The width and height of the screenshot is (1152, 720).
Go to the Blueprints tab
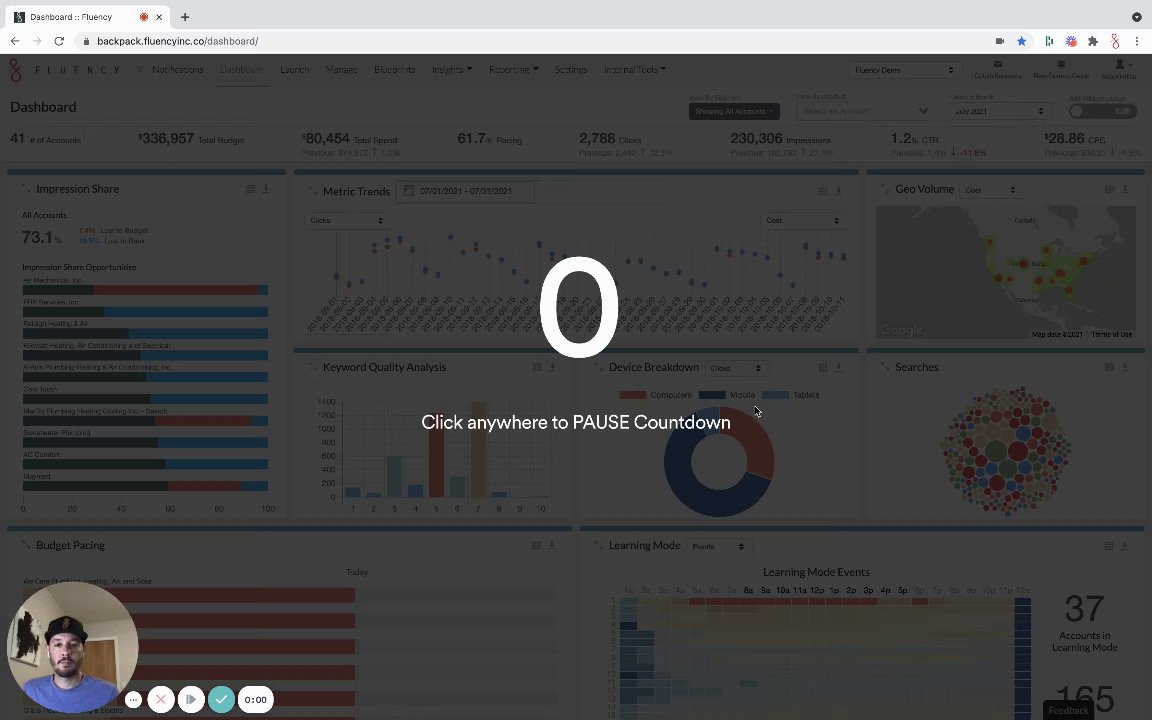(395, 70)
